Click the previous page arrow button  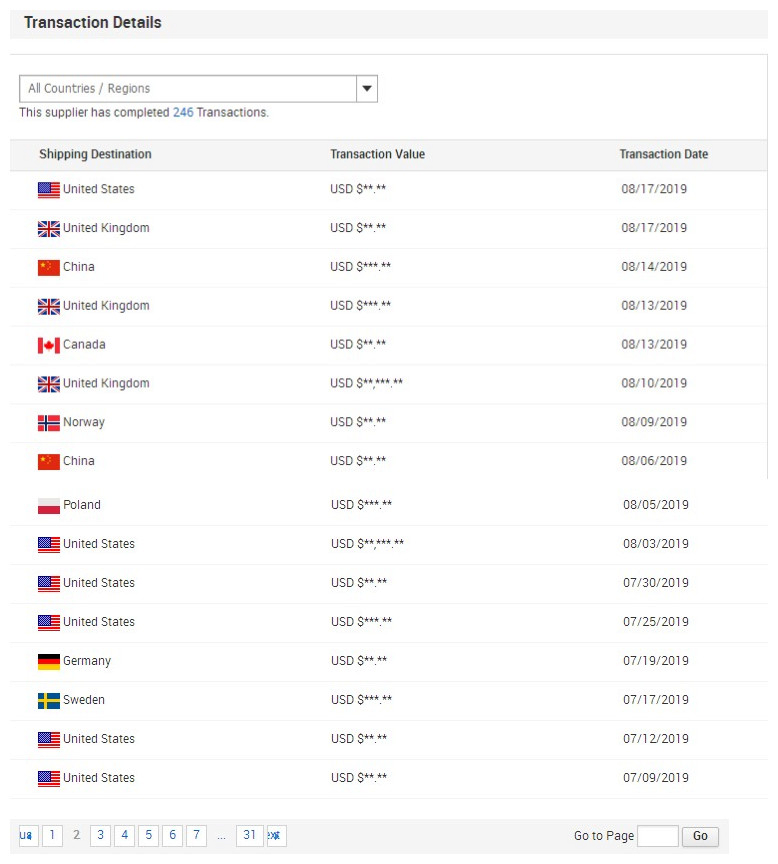point(29,835)
